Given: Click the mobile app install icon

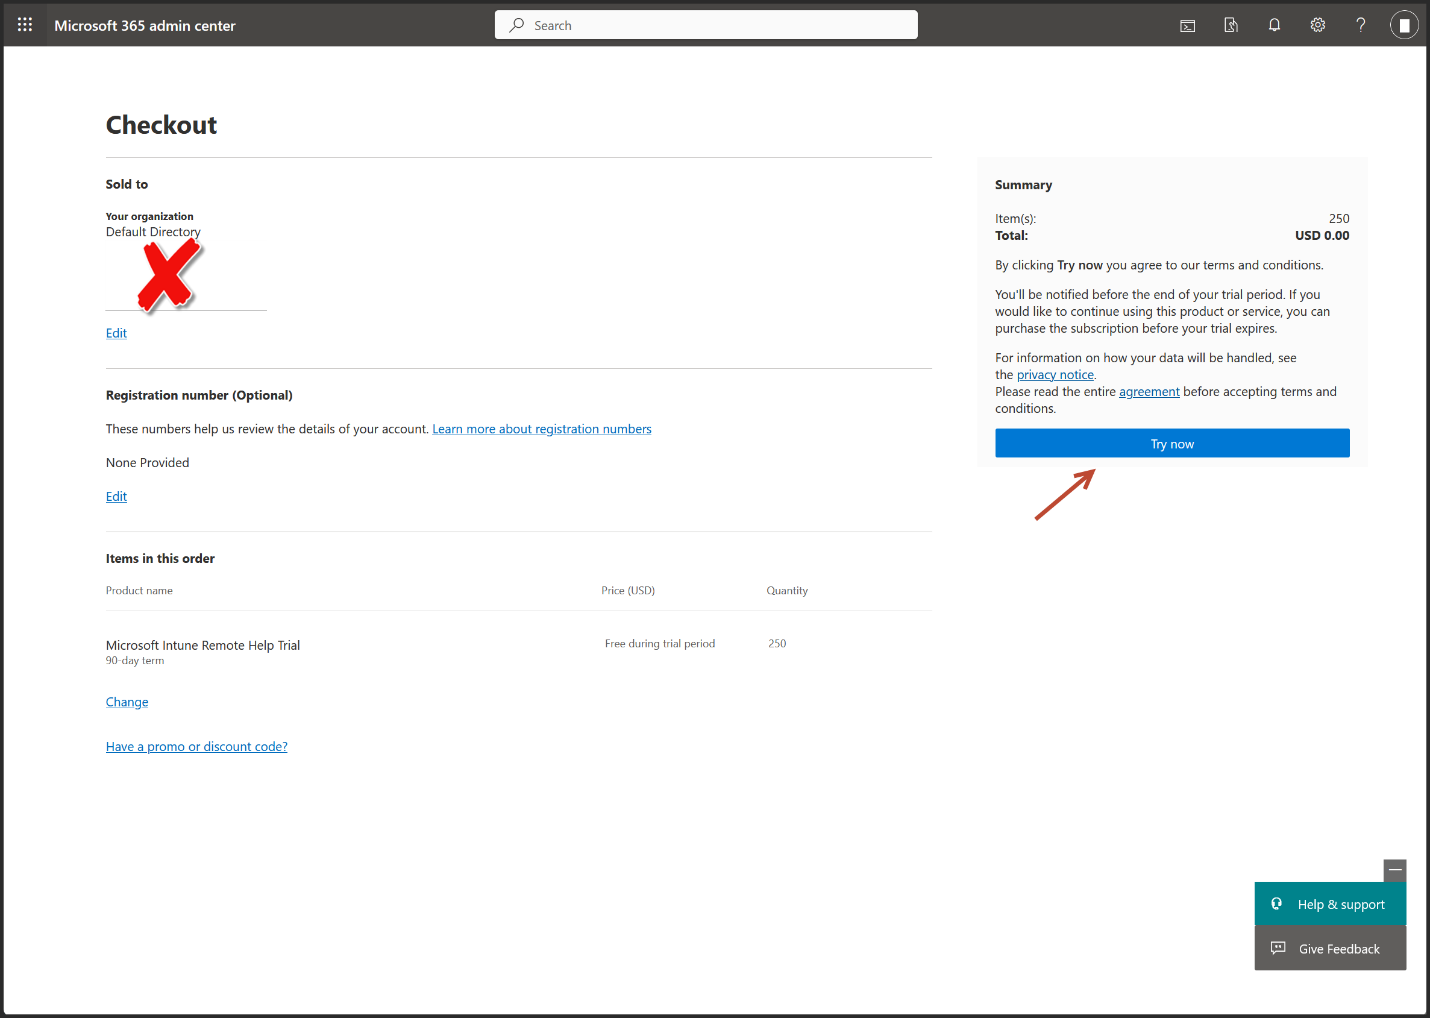Looking at the screenshot, I should [1231, 26].
